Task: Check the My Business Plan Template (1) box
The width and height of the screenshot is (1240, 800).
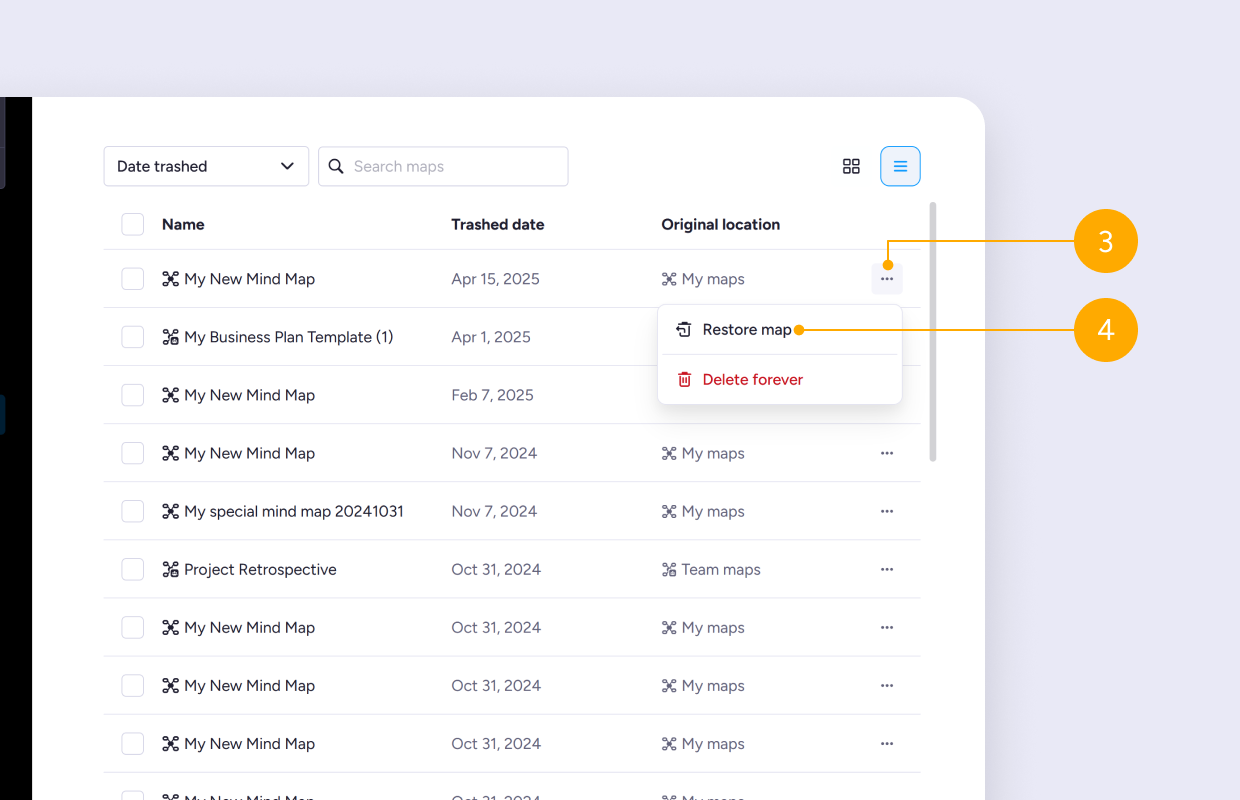Action: (x=132, y=337)
